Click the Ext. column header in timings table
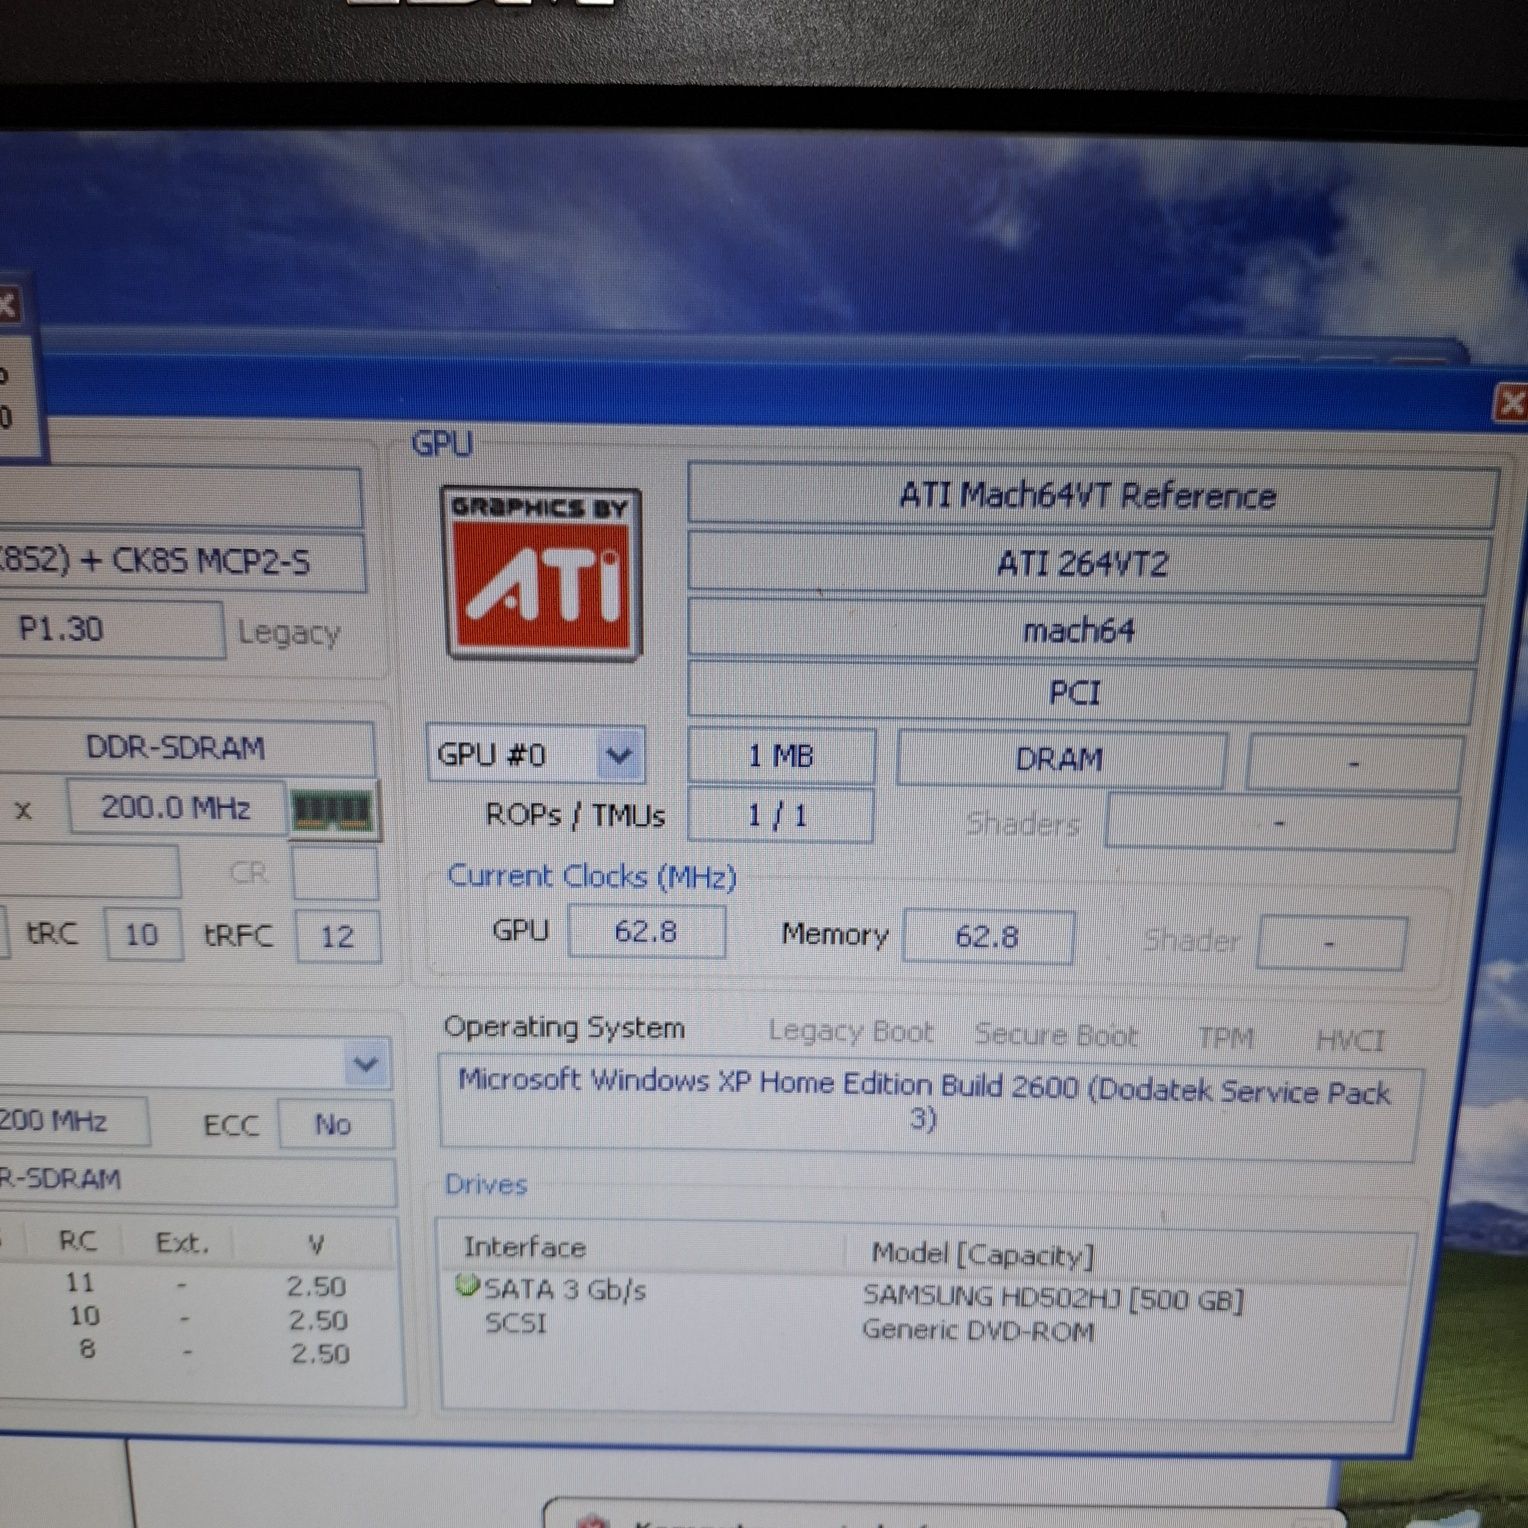This screenshot has height=1528, width=1528. coord(182,1243)
